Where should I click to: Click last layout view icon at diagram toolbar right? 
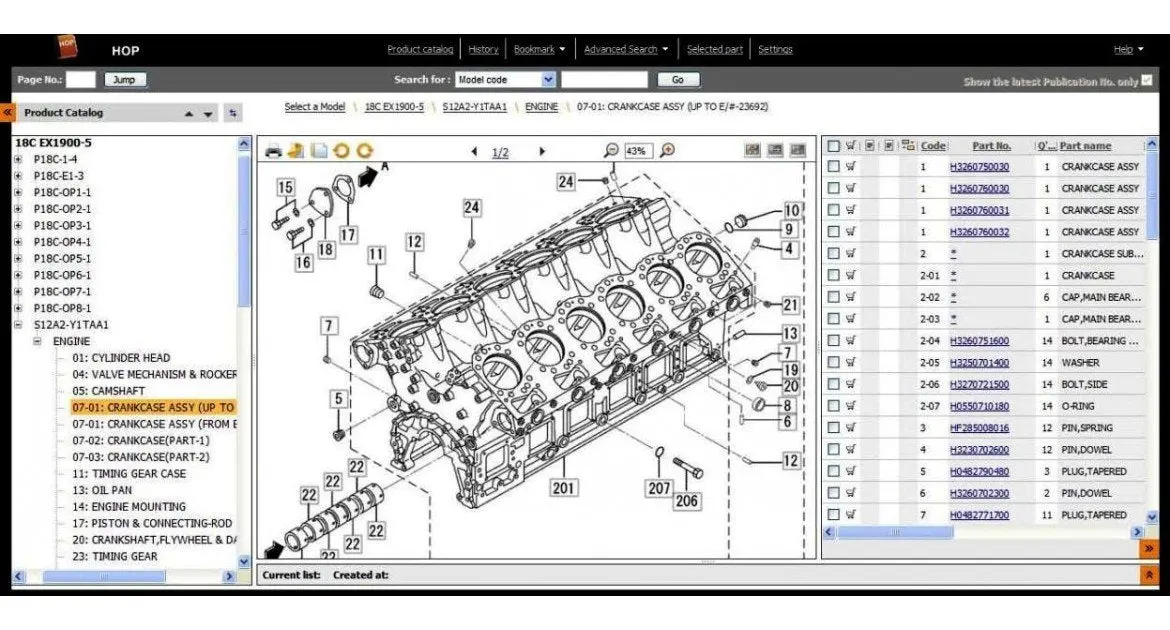798,150
